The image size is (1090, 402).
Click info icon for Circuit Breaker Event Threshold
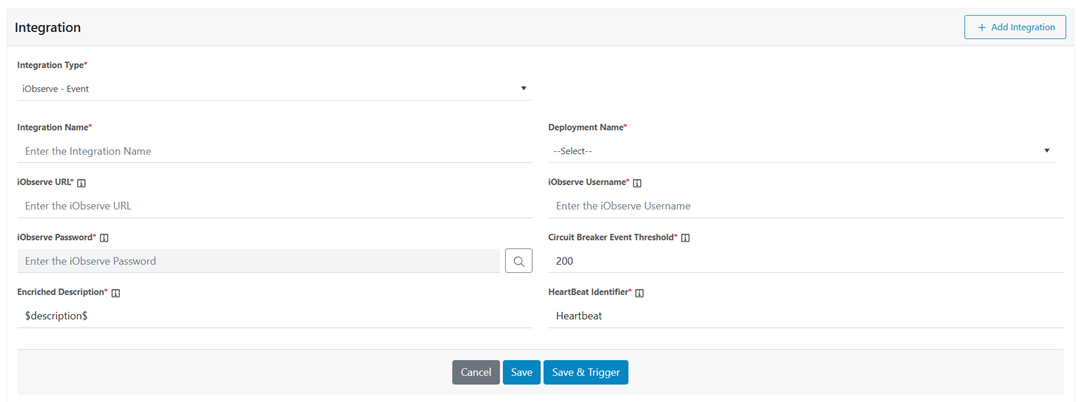click(686, 238)
